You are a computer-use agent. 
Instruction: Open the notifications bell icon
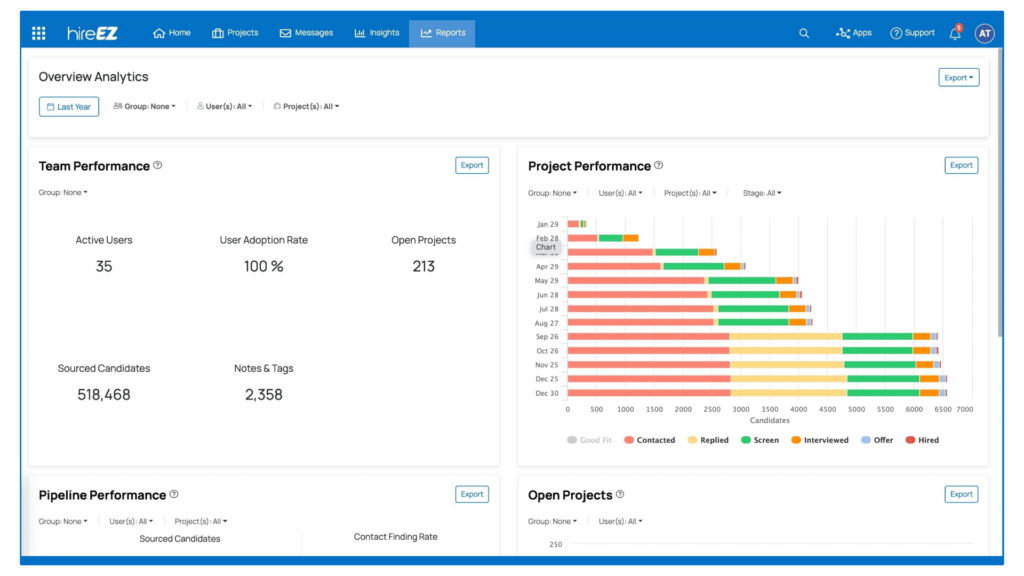[955, 33]
